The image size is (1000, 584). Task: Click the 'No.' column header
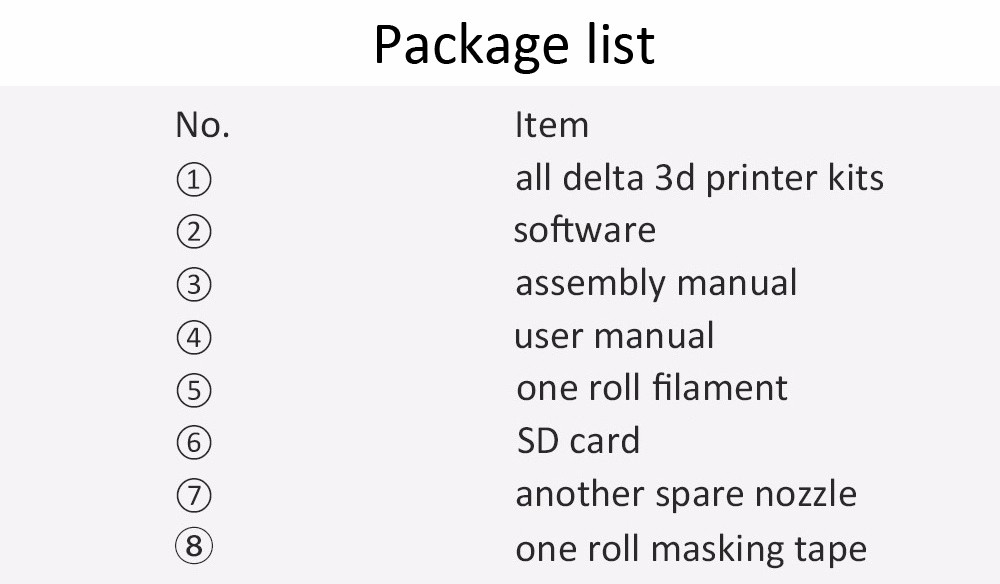click(202, 125)
